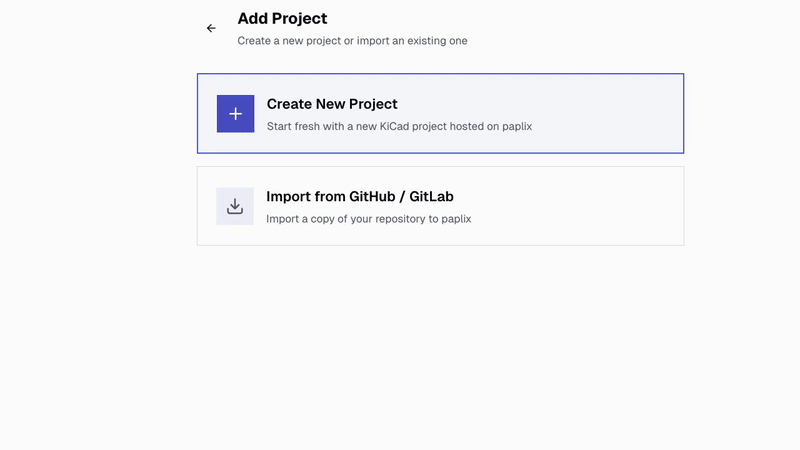Image resolution: width=800 pixels, height=450 pixels.
Task: Click the download arrow import icon
Action: [235, 206]
